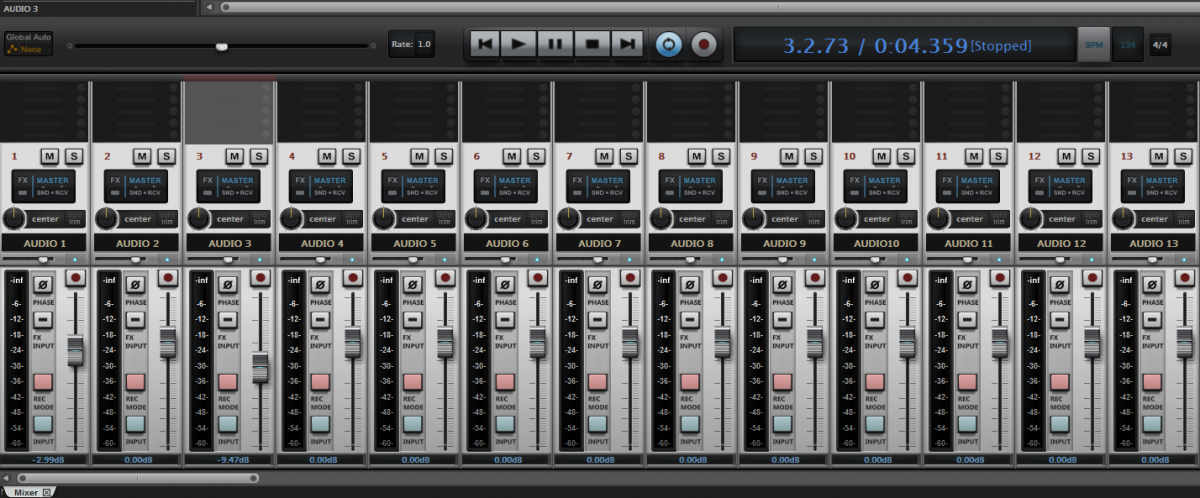This screenshot has height=498, width=1200.
Task: Toggle the blue loop repeat button
Action: (667, 44)
